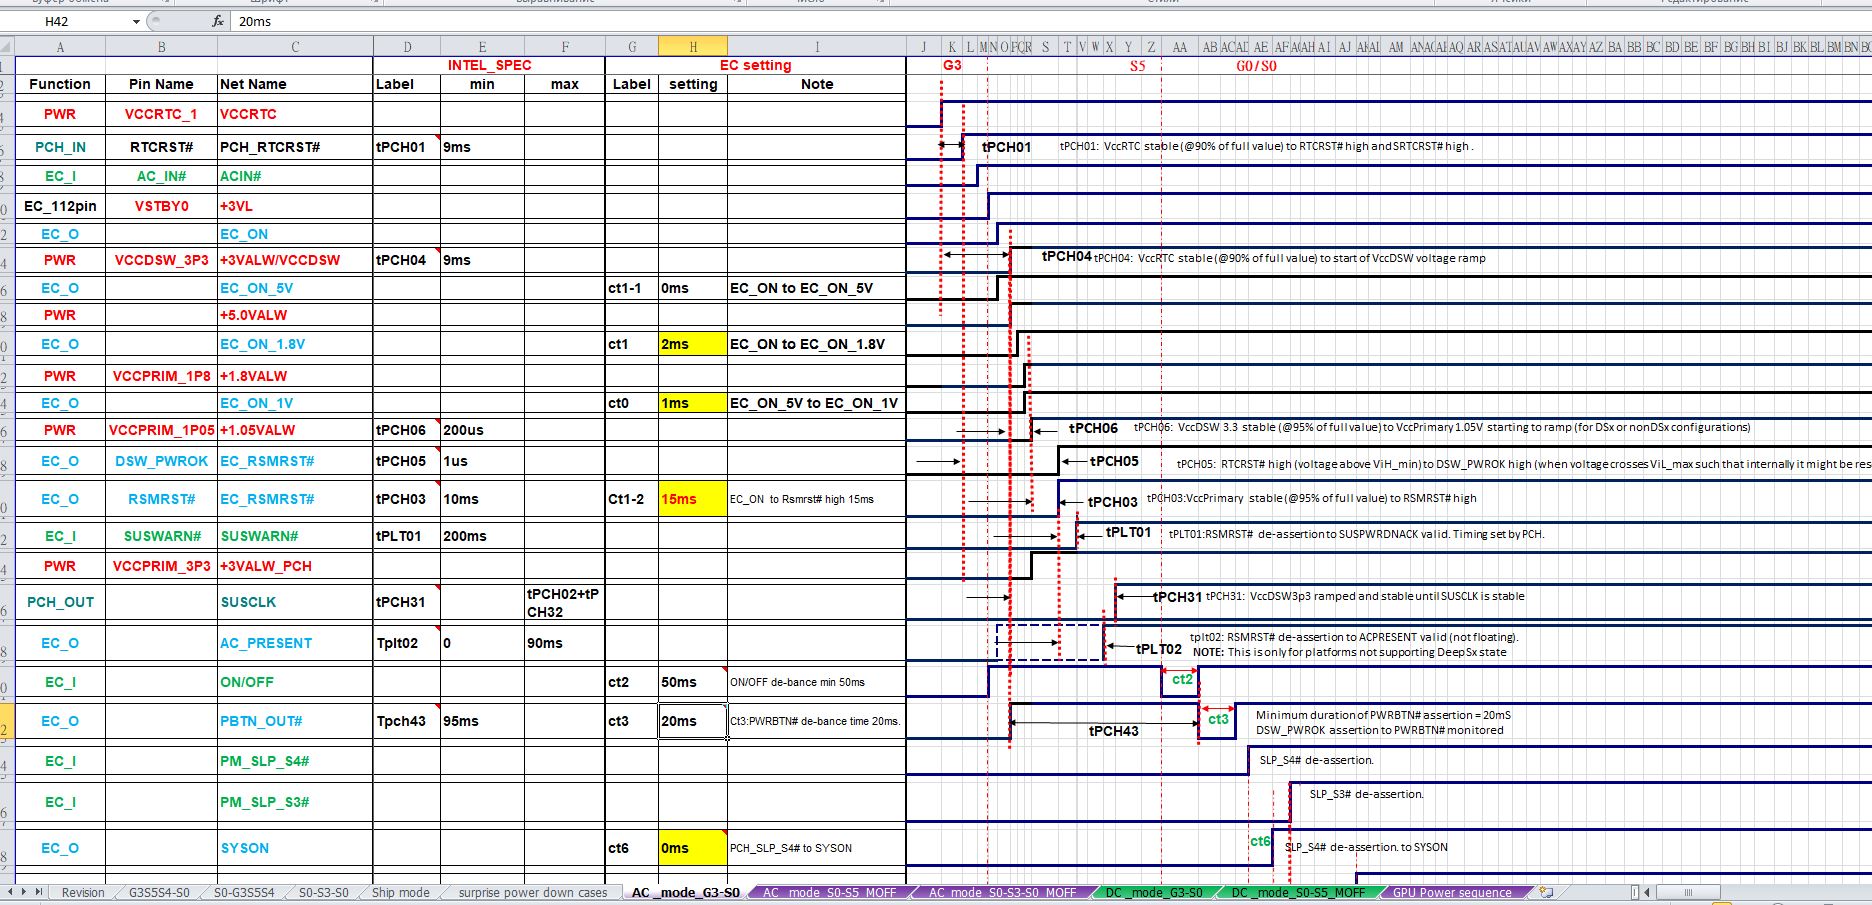
Task: Click the 'tPCH02+tPCH32' max cell
Action: point(565,602)
